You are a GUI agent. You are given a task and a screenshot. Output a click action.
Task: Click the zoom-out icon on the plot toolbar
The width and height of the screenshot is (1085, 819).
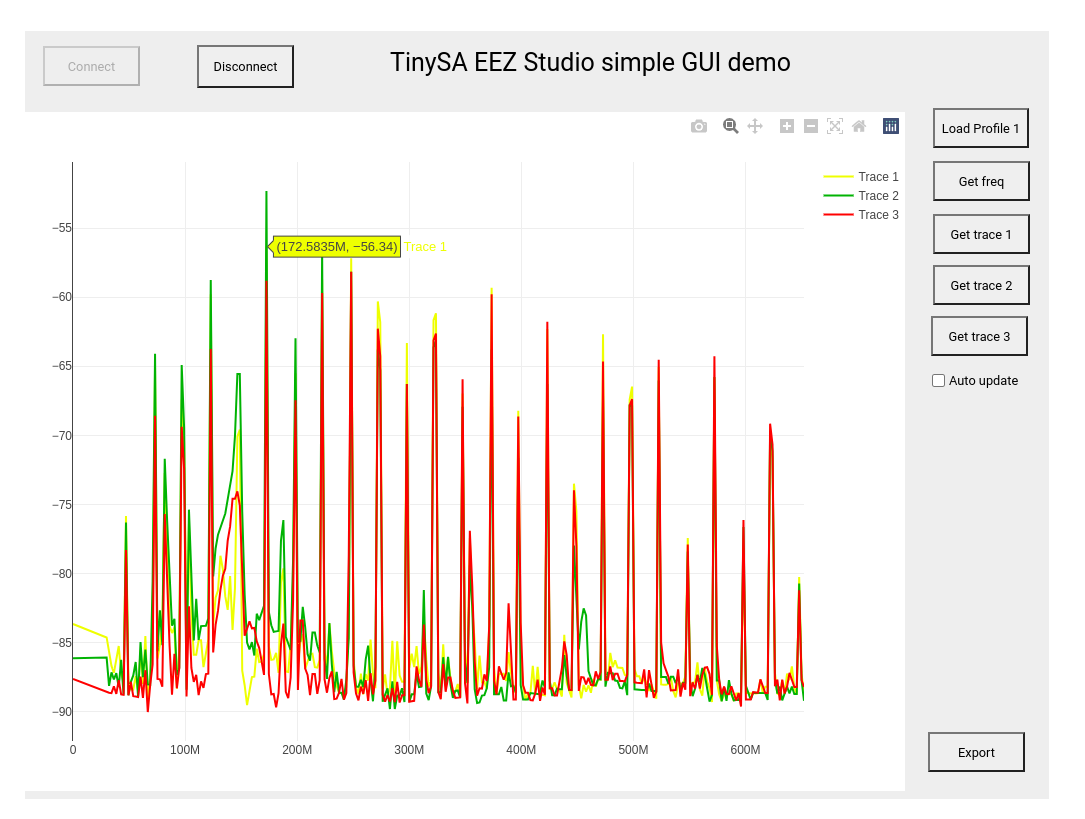point(811,126)
